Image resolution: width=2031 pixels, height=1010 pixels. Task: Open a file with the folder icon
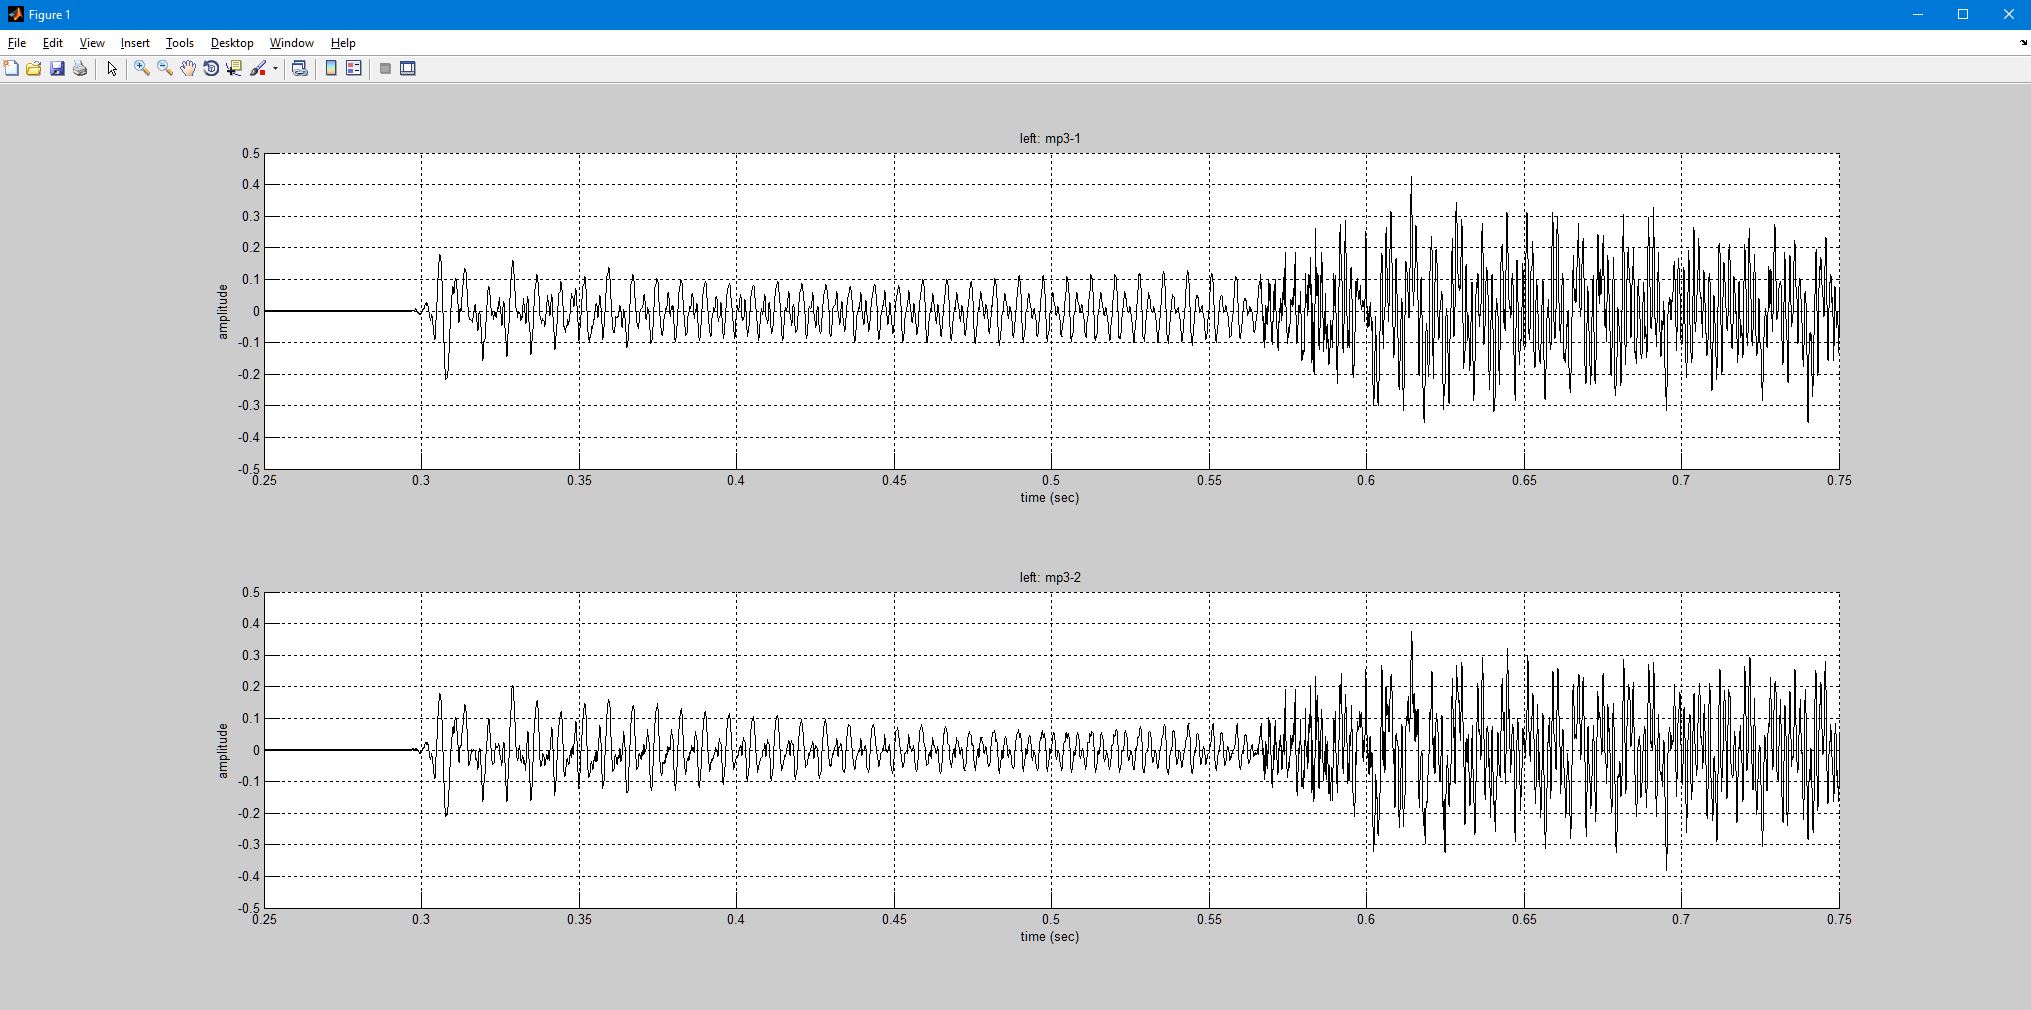34,68
